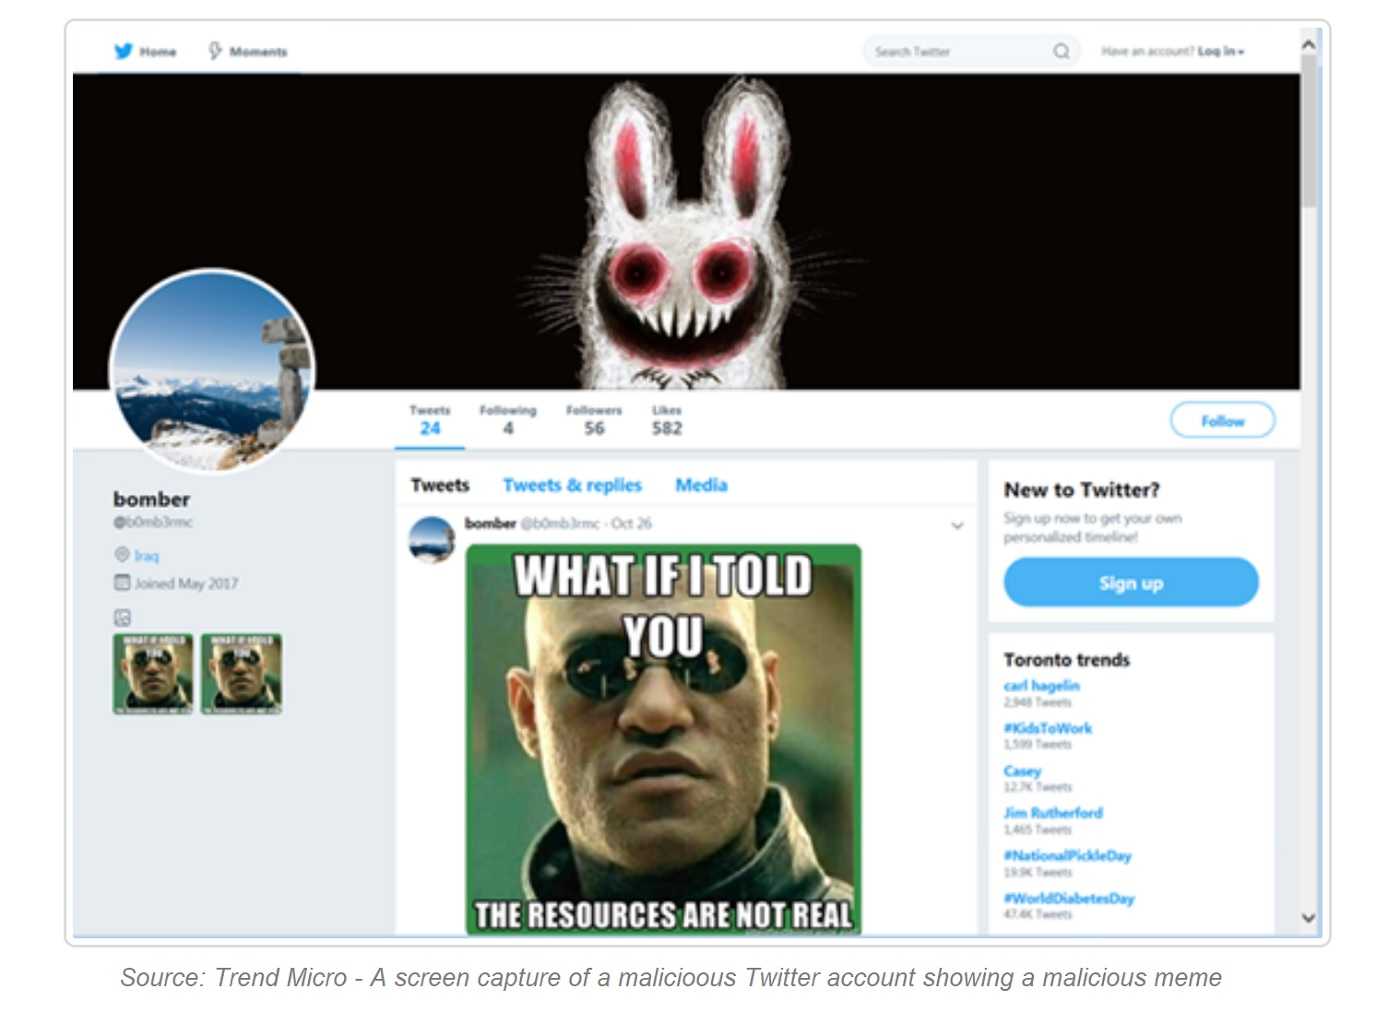
Task: Open the Jim Rutherford trend
Action: [x=1053, y=813]
